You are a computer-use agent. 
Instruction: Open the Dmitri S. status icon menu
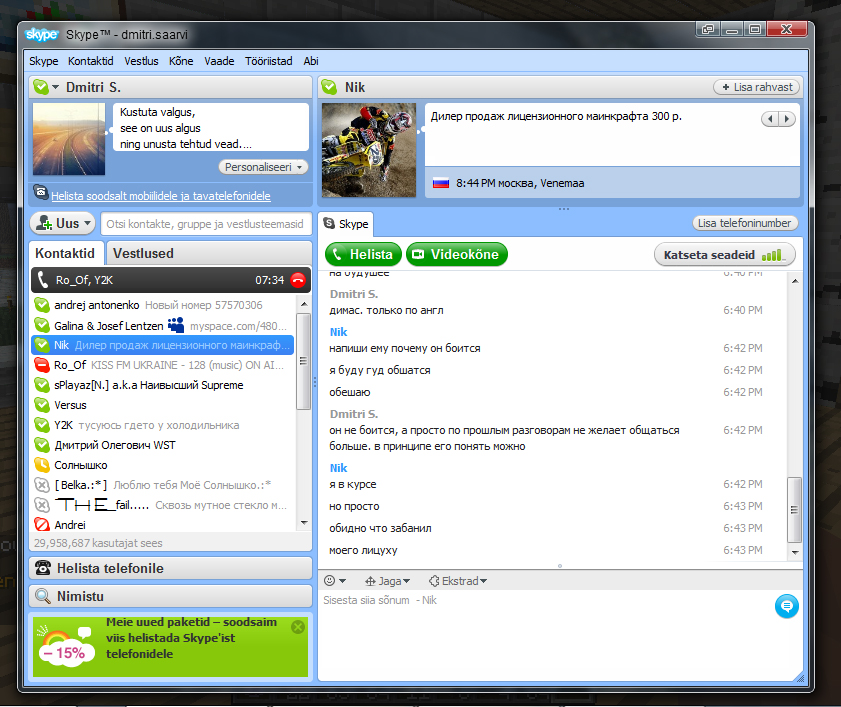coord(45,87)
